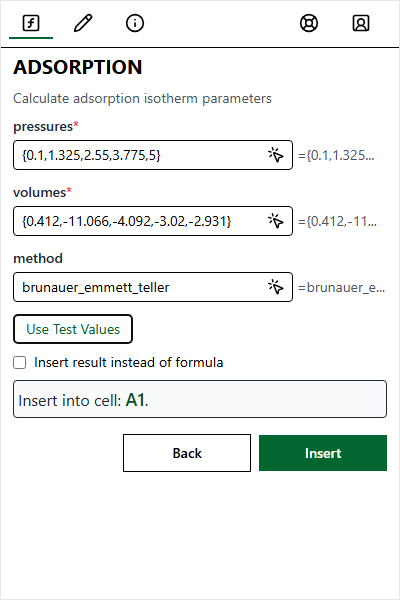The image size is (400, 600).
Task: Click the lifebuoy help icon
Action: tap(309, 23)
